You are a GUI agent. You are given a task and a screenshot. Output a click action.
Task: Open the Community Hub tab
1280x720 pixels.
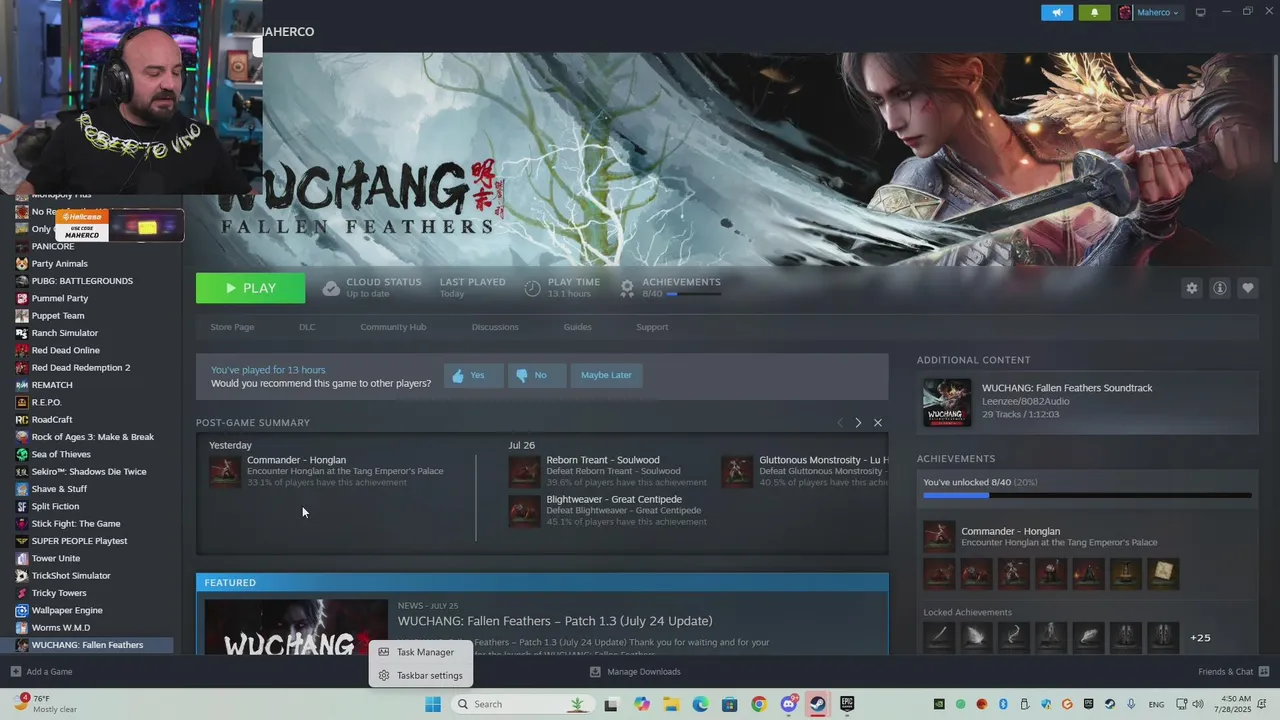tap(393, 327)
